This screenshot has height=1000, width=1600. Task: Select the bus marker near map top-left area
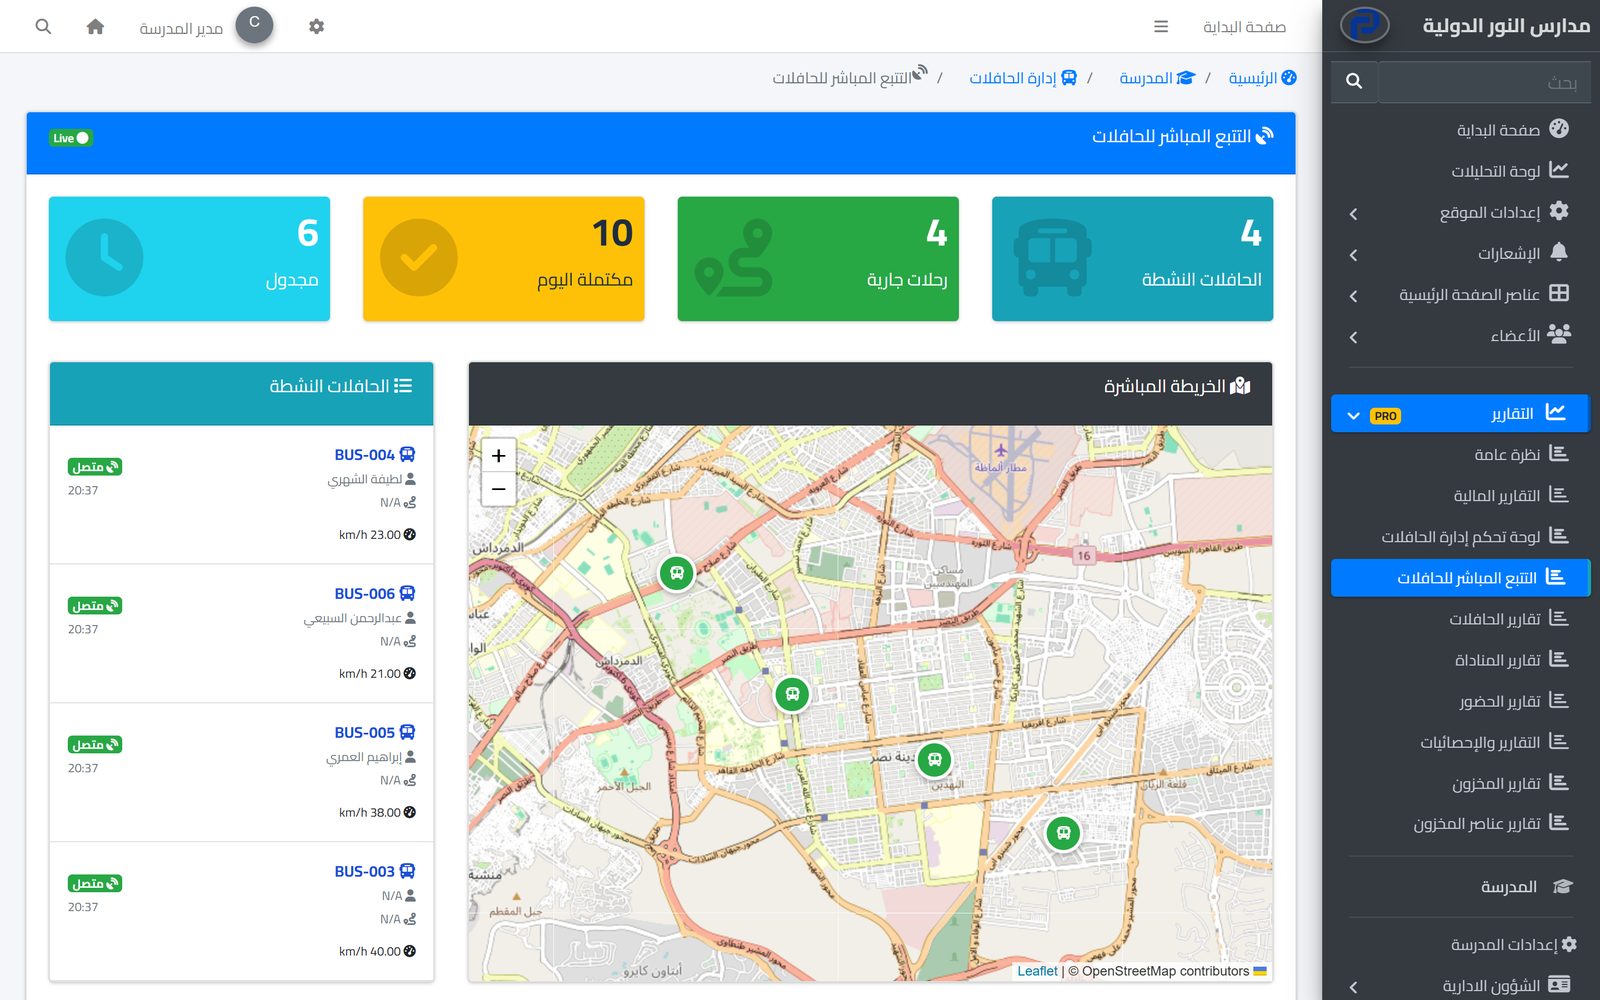click(677, 574)
